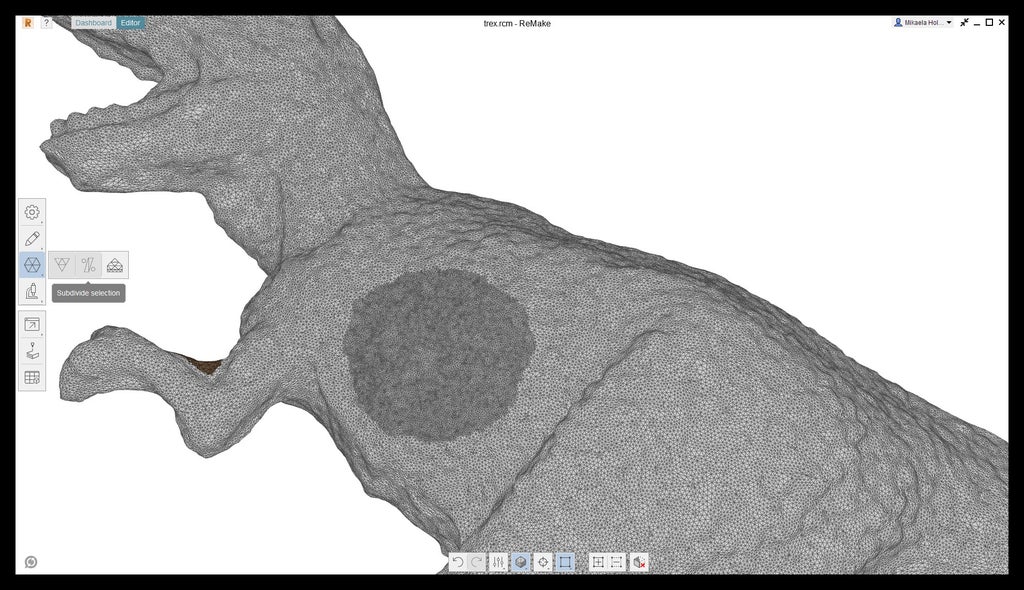Open the Settings gear tool menu
The image size is (1024, 590).
tap(32, 212)
